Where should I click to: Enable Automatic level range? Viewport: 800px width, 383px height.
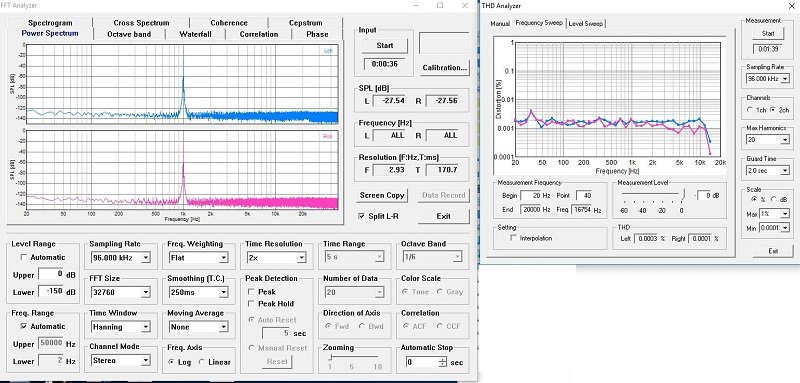(23, 258)
